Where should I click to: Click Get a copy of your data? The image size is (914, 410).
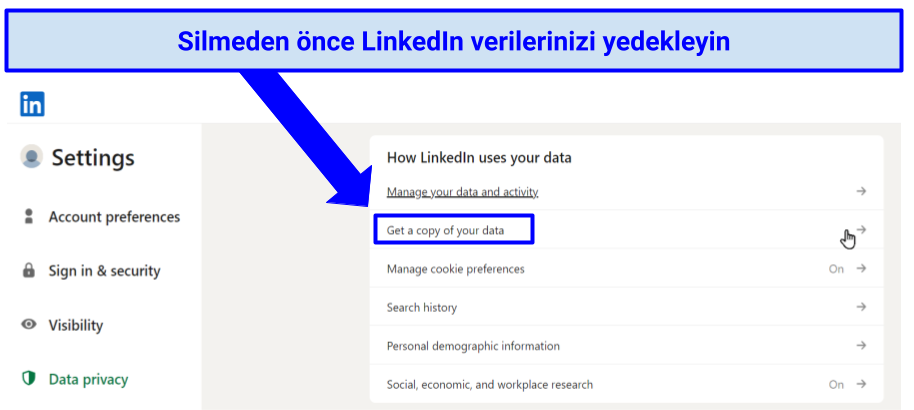point(445,230)
